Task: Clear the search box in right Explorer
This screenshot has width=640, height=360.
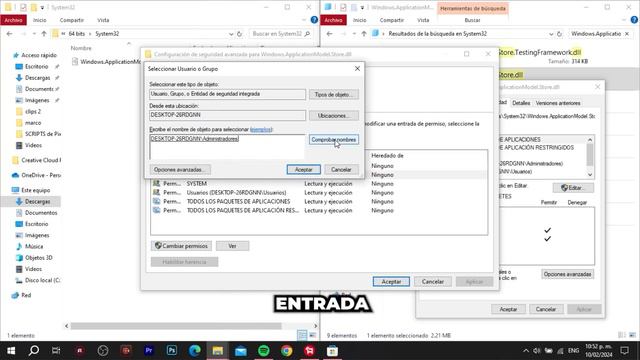Action: click(627, 34)
